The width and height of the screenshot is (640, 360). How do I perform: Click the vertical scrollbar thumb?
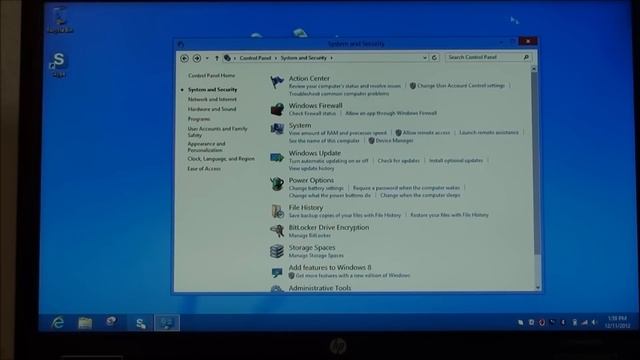[x=536, y=163]
